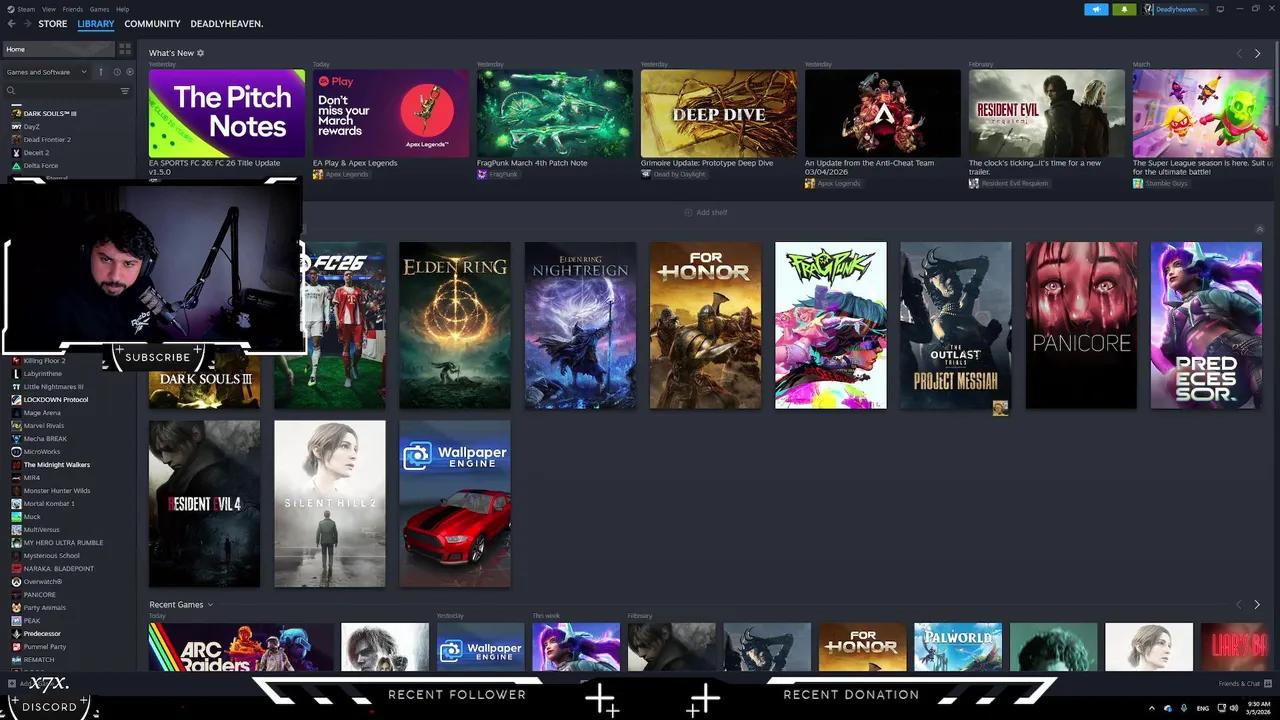Open the Games menu
This screenshot has width=1280, height=720.
99,9
